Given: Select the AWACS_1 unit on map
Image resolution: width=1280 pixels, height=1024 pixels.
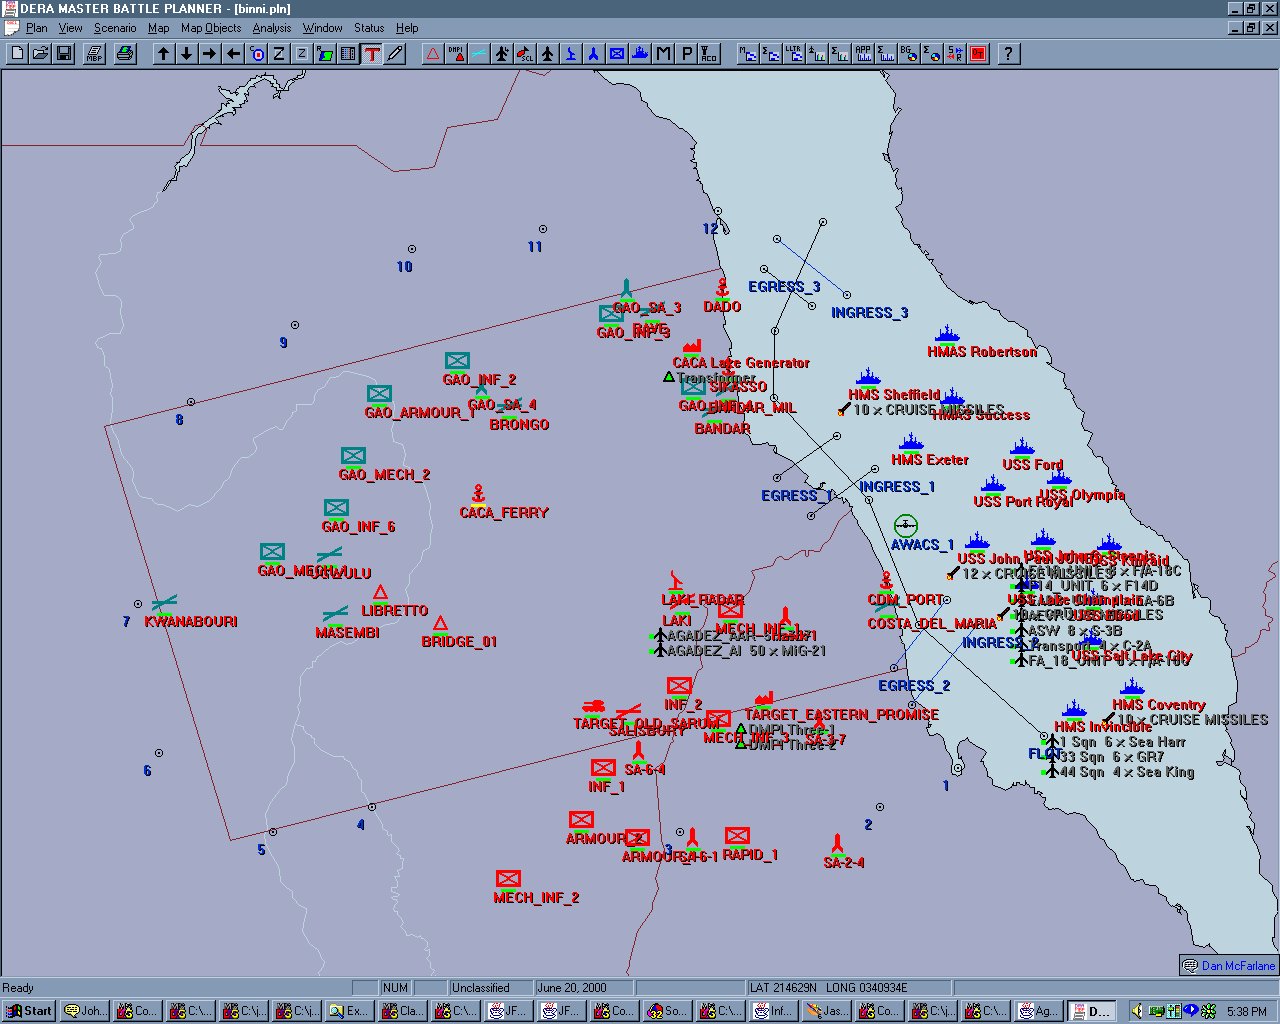Looking at the screenshot, I should [905, 526].
